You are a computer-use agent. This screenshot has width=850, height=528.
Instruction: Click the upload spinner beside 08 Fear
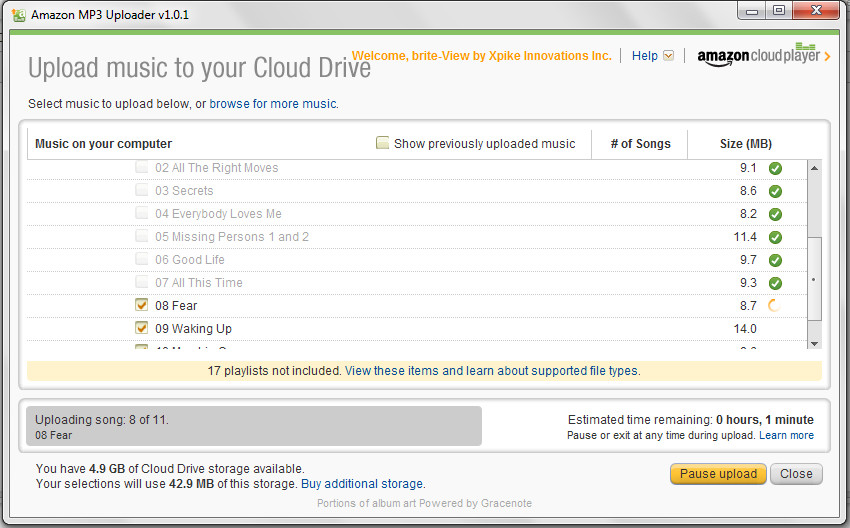(774, 306)
